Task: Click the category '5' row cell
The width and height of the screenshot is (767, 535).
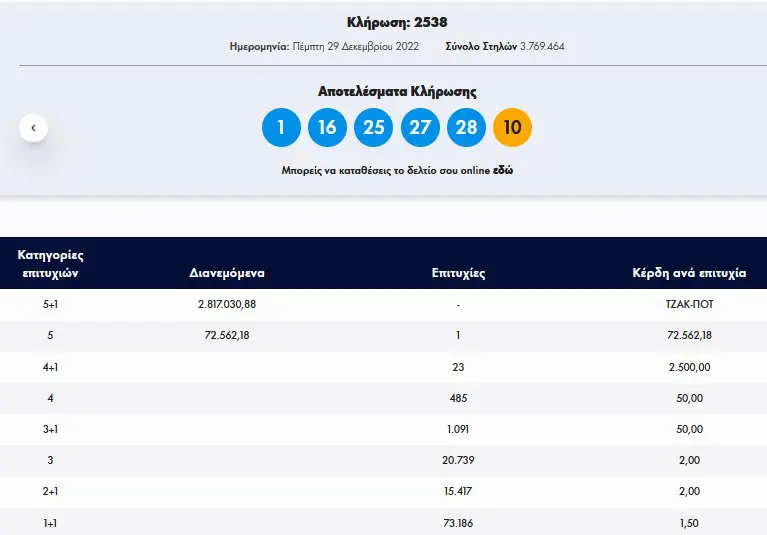Action: pyautogui.click(x=50, y=335)
